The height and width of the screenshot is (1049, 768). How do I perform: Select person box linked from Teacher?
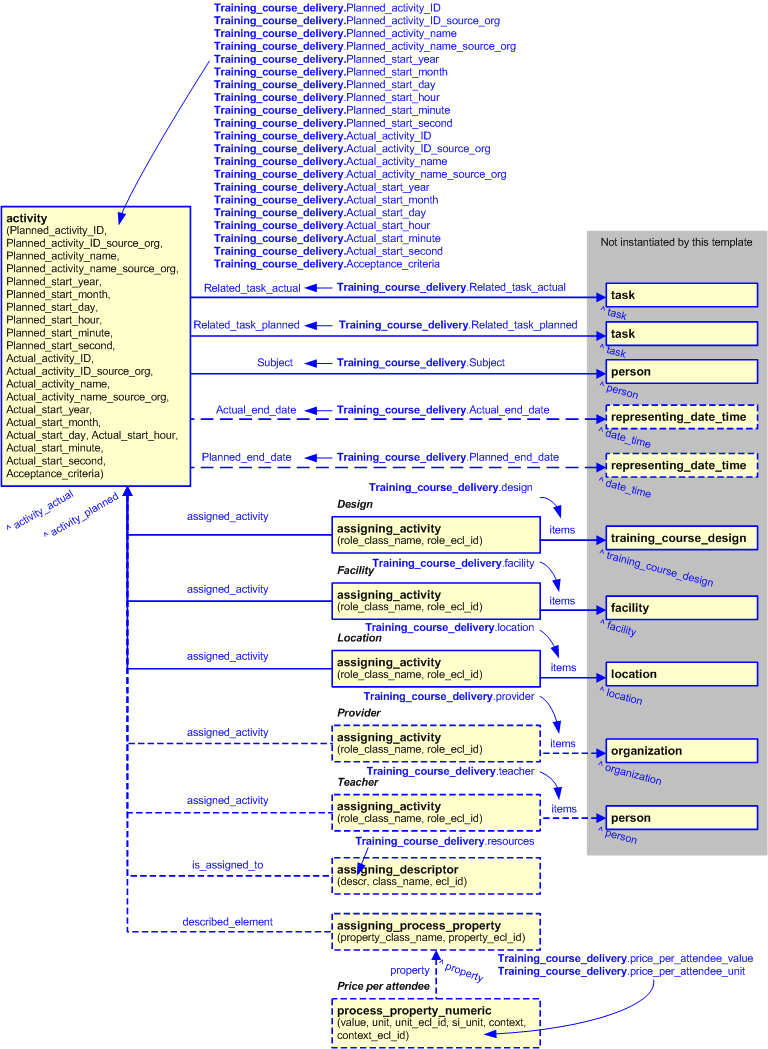point(682,818)
